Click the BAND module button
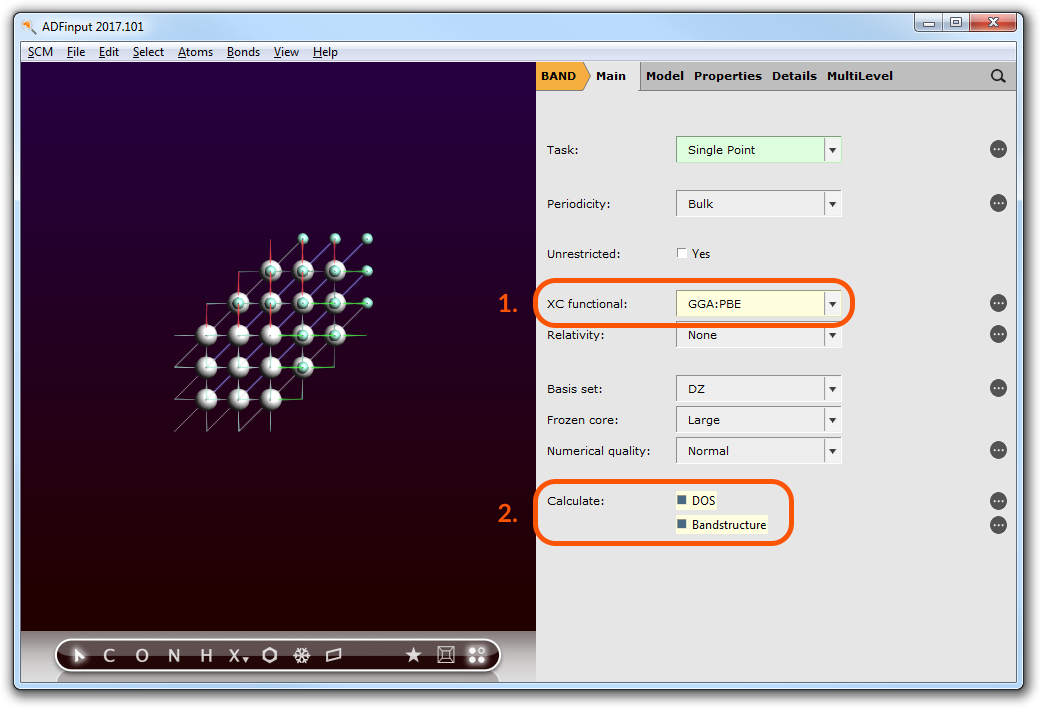The width and height of the screenshot is (1042, 709). (x=558, y=76)
